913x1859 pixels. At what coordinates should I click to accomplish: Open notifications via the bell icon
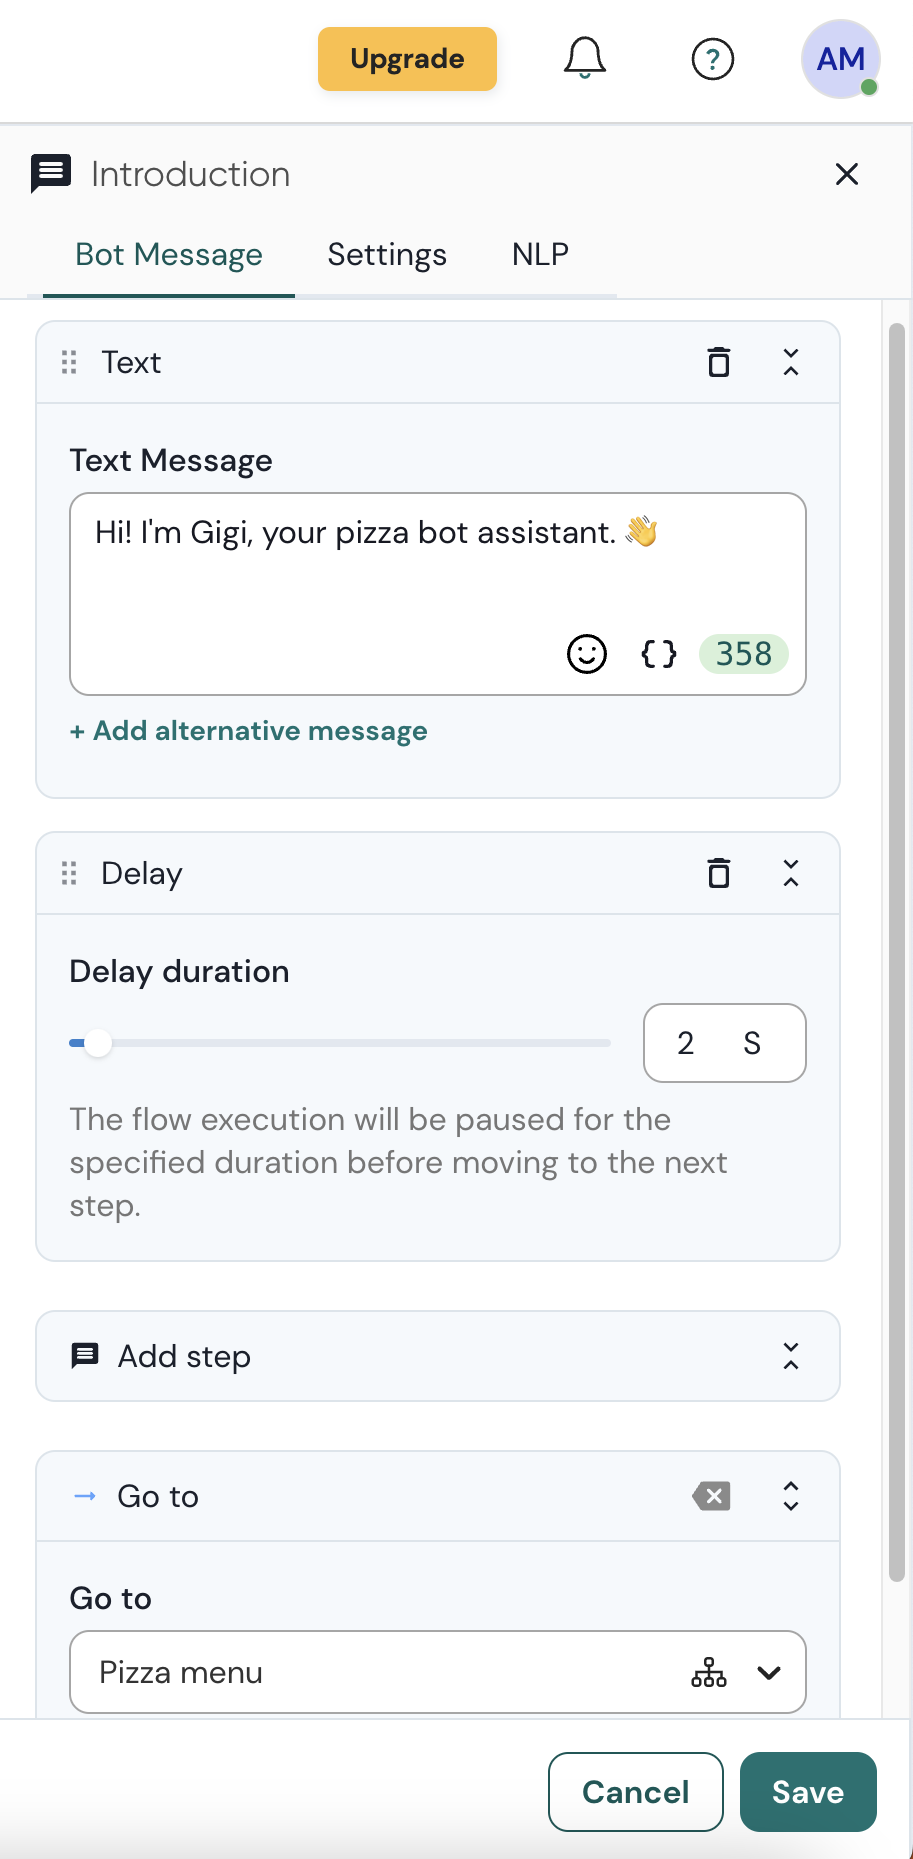click(584, 59)
